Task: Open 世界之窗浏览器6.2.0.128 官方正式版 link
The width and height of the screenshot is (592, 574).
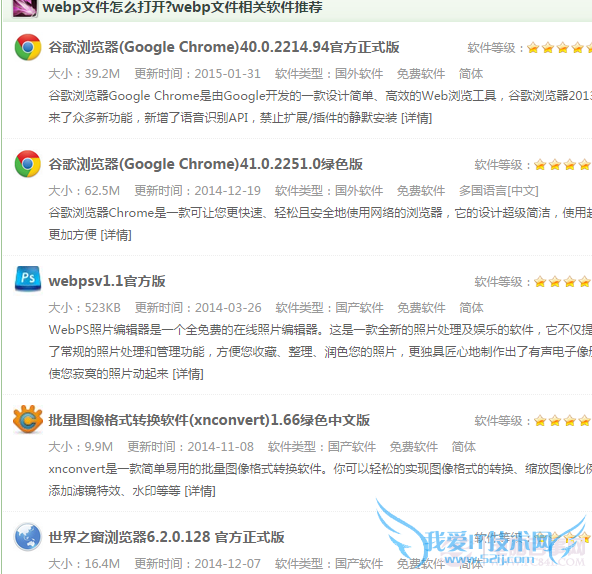Action: [x=166, y=537]
